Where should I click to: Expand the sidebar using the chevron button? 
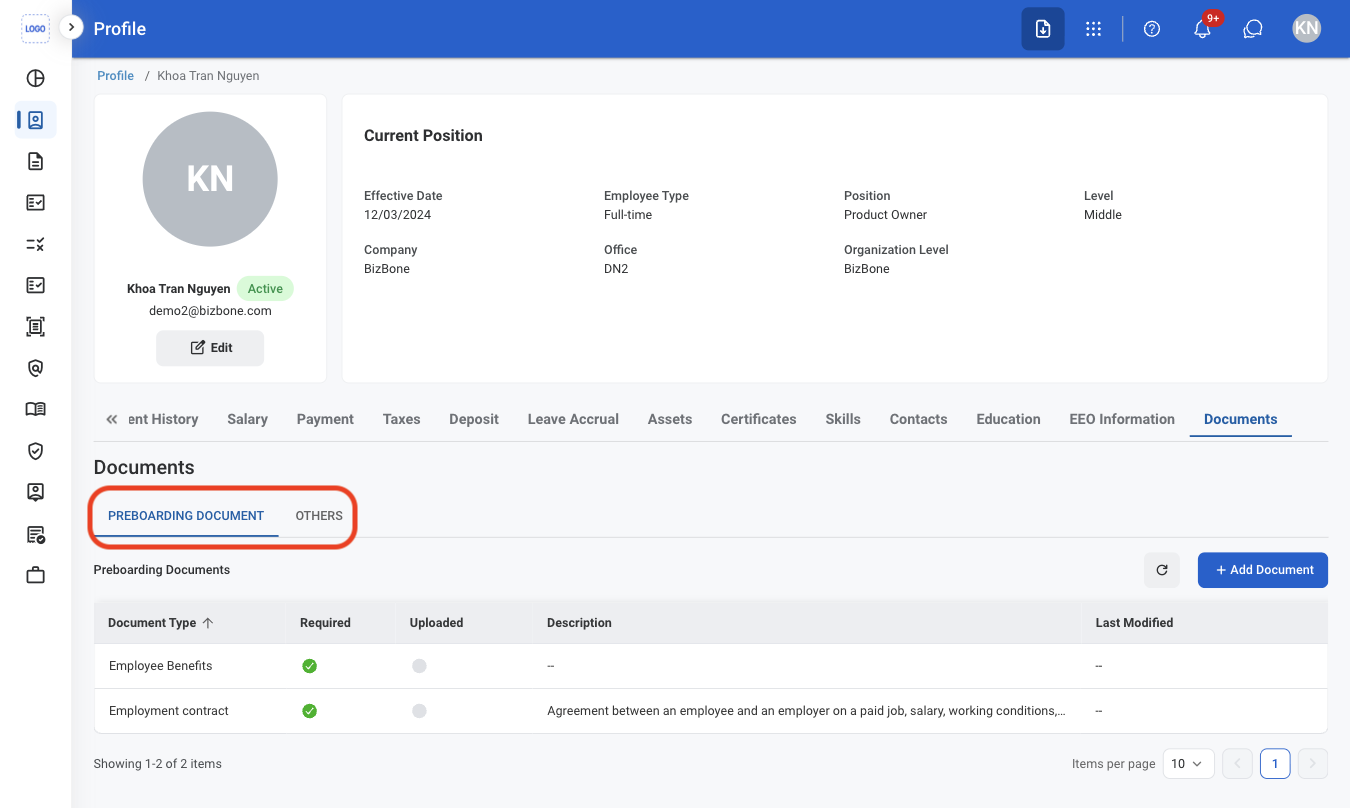tap(71, 27)
